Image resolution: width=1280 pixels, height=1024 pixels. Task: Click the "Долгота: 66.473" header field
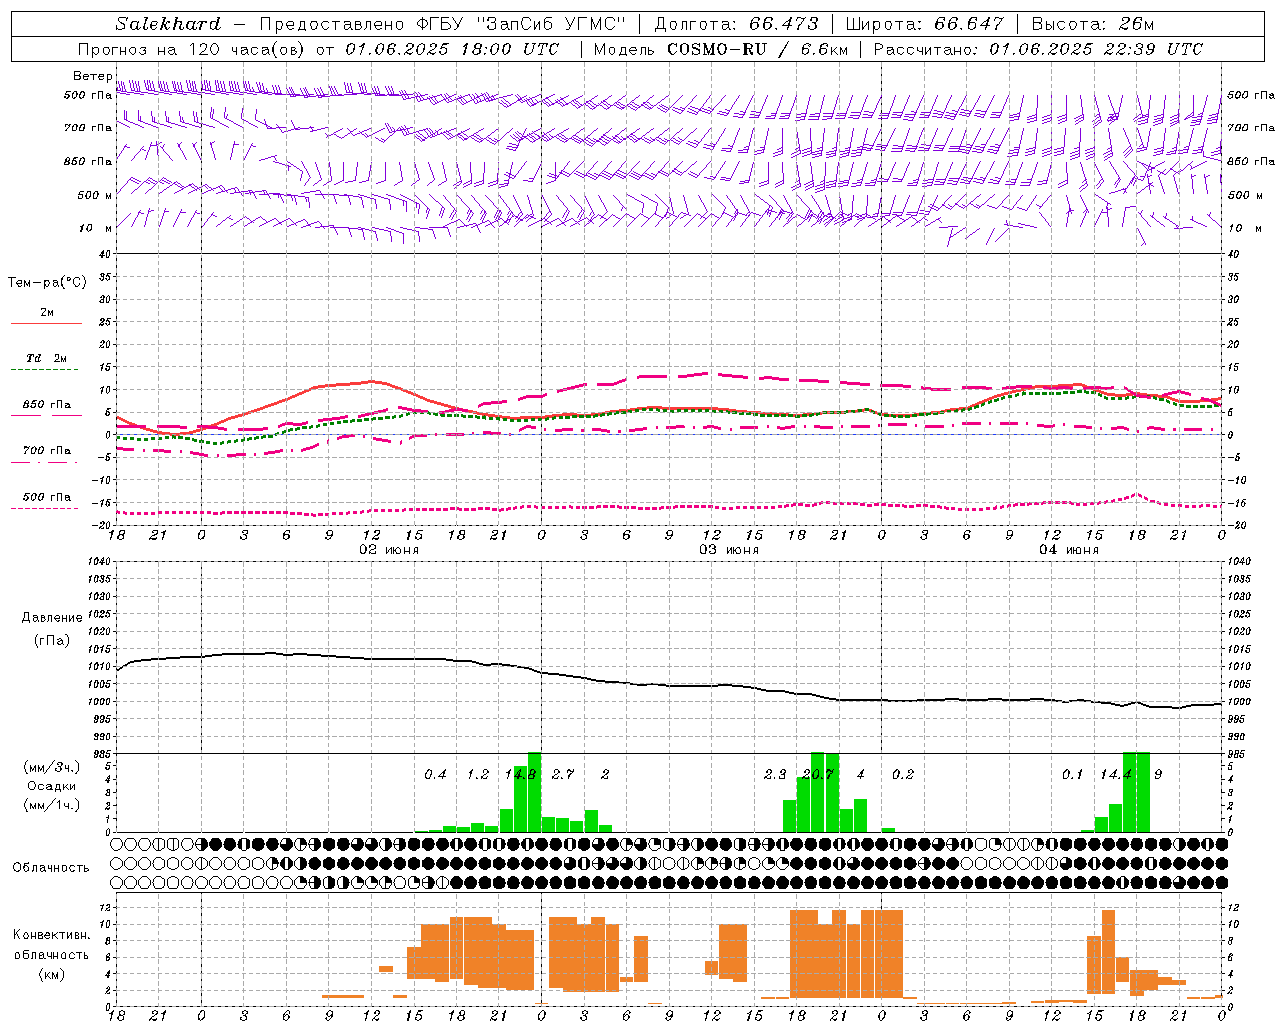point(737,24)
